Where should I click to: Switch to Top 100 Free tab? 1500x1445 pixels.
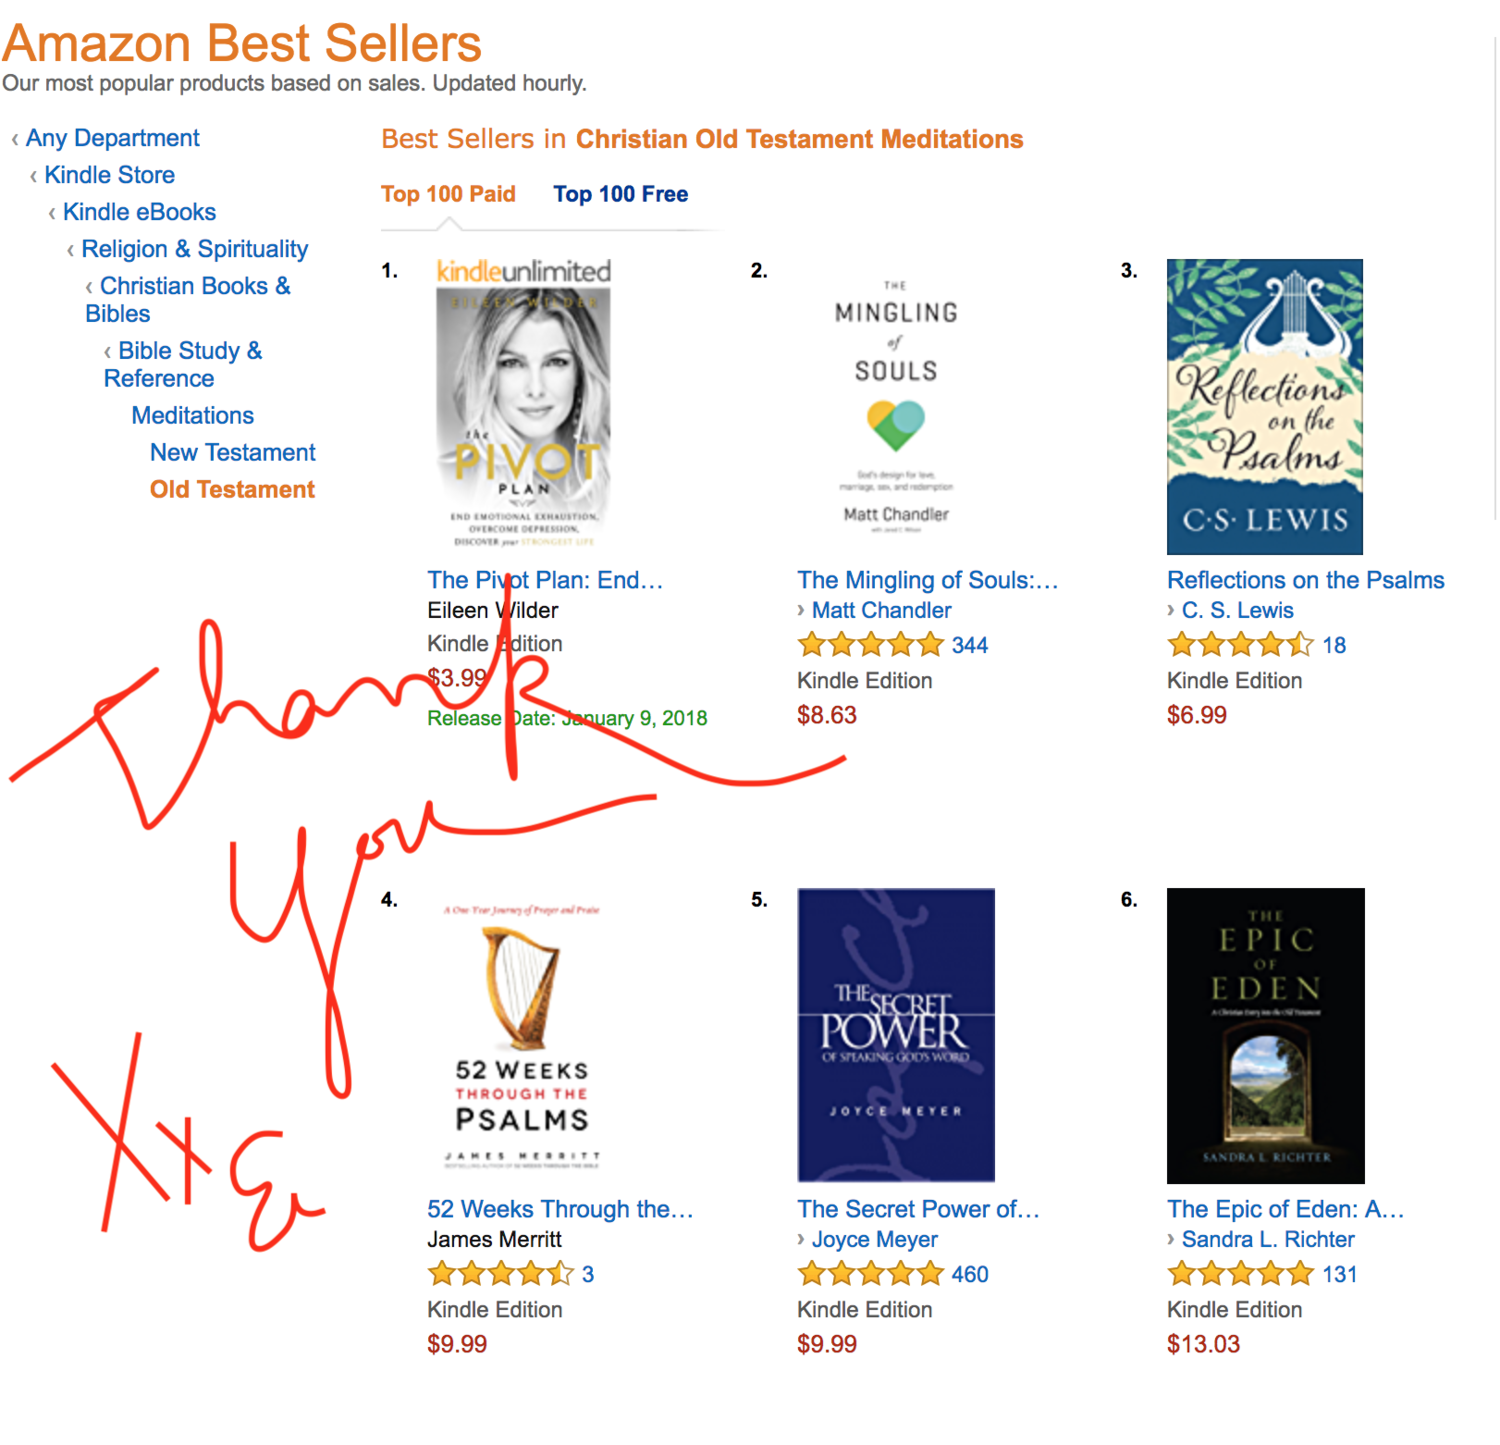620,194
